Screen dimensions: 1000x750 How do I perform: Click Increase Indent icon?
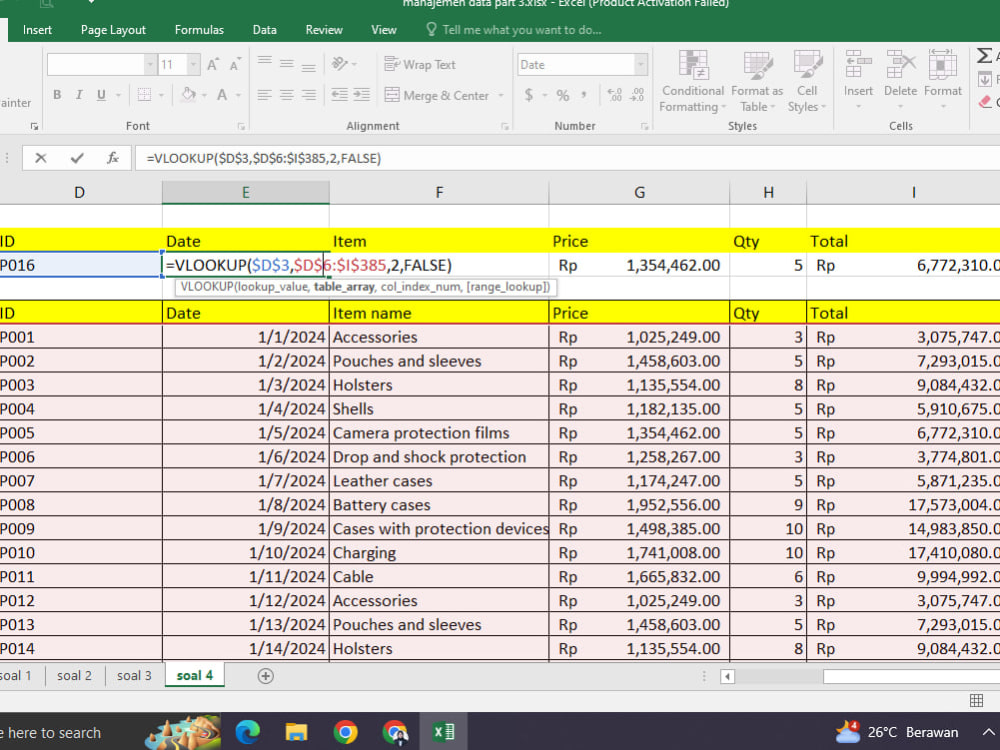pos(362,95)
